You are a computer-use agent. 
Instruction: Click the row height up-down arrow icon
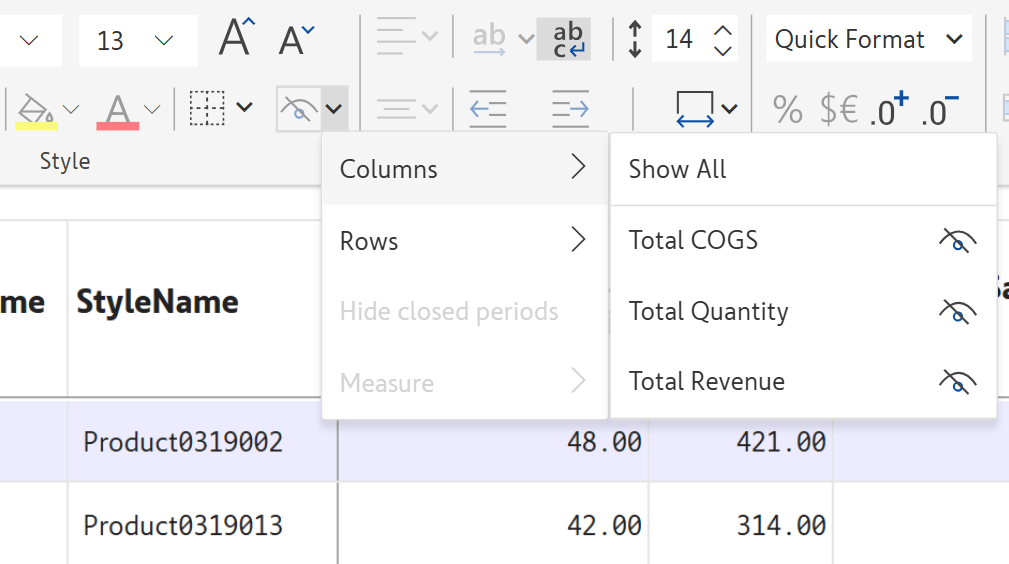click(x=634, y=39)
